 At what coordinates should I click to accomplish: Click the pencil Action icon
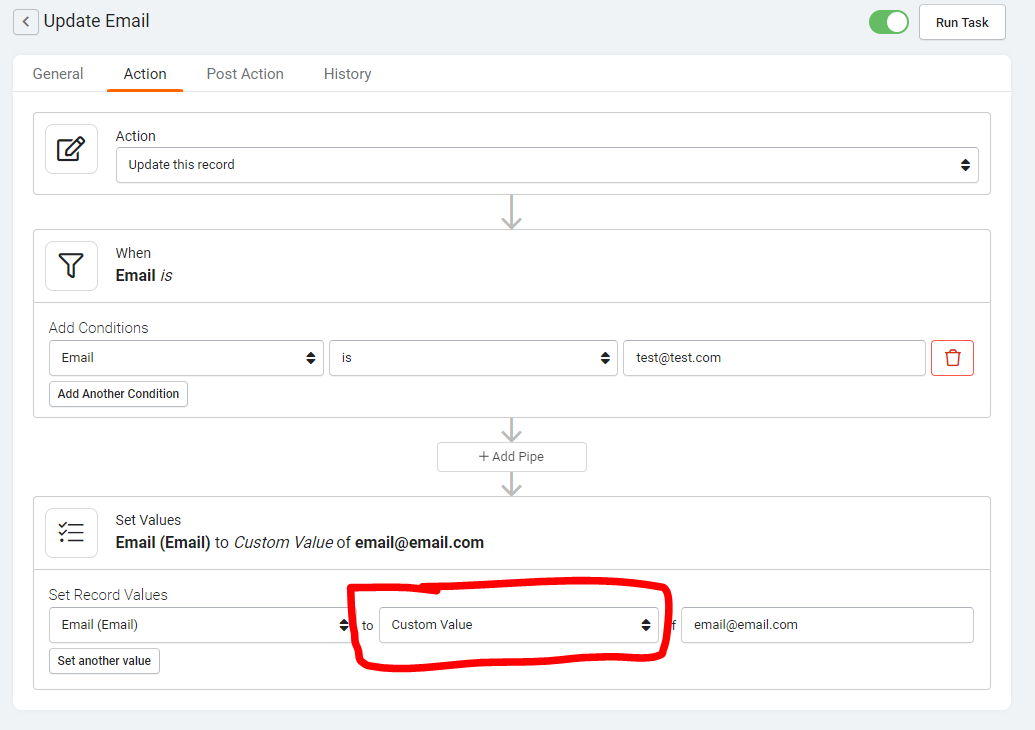[x=71, y=147]
